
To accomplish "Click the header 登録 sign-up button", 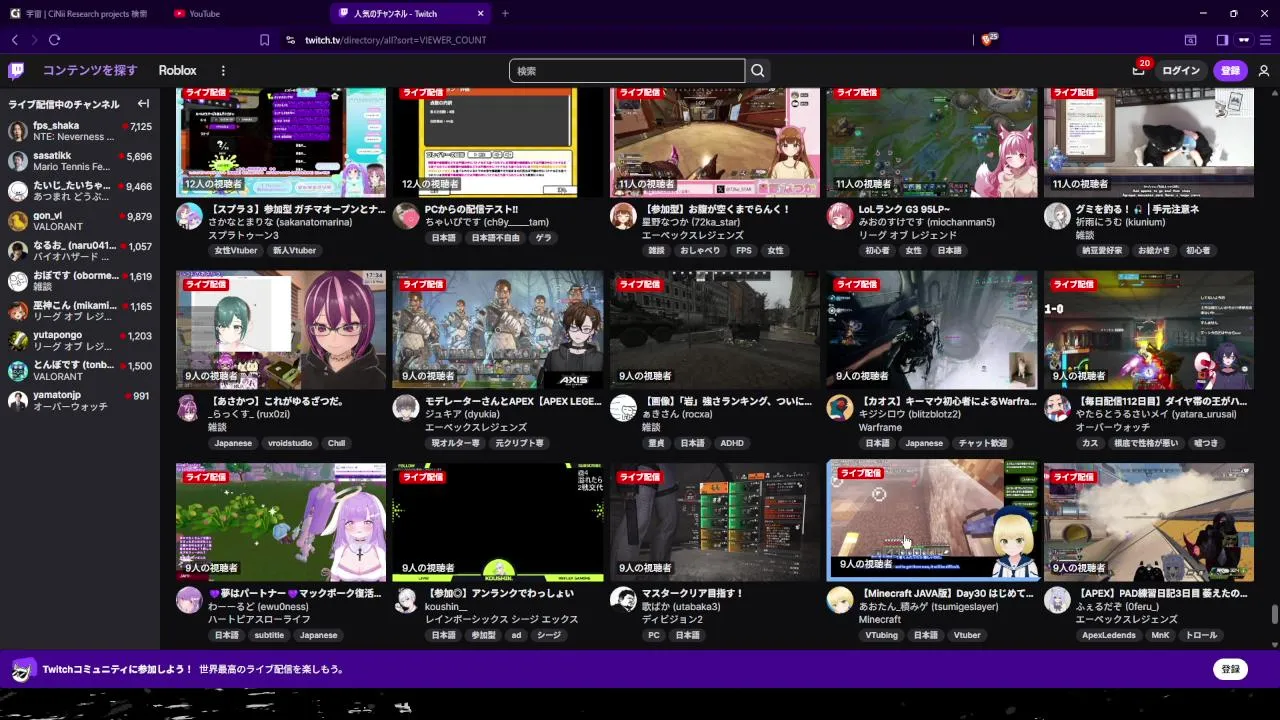I will (x=1230, y=71).
